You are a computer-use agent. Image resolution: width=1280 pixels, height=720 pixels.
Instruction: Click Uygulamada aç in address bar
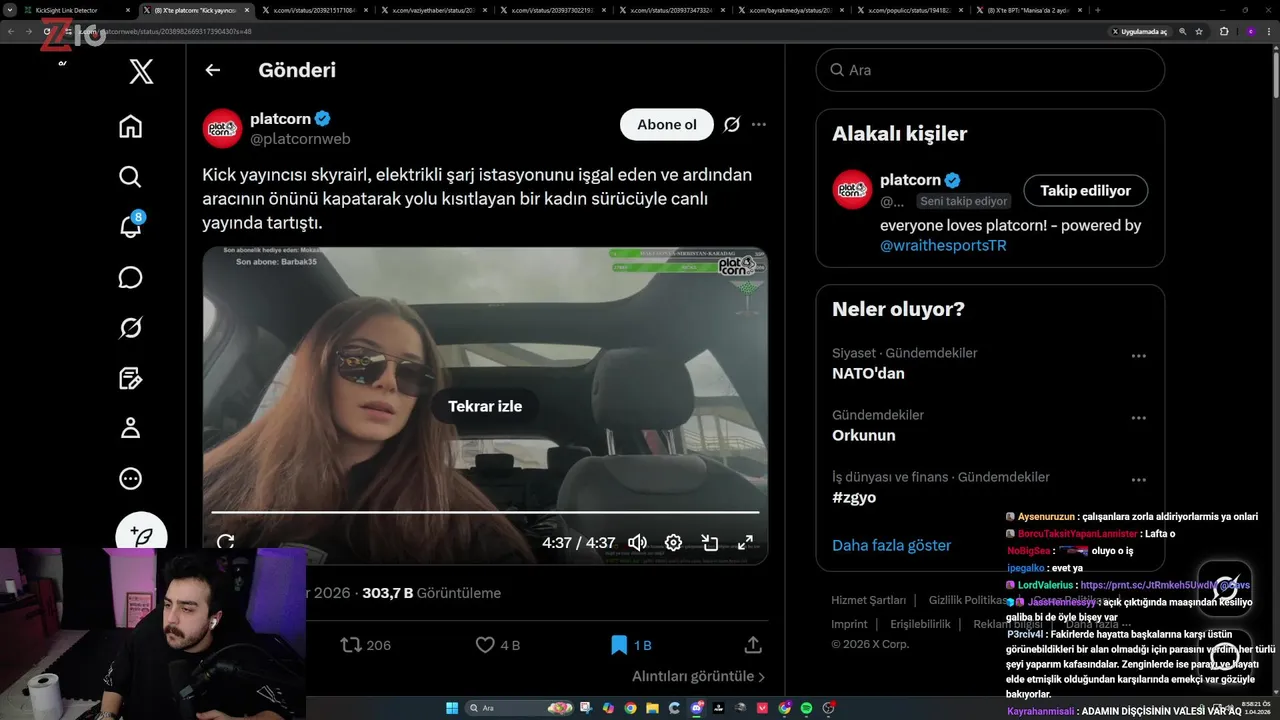click(1140, 31)
